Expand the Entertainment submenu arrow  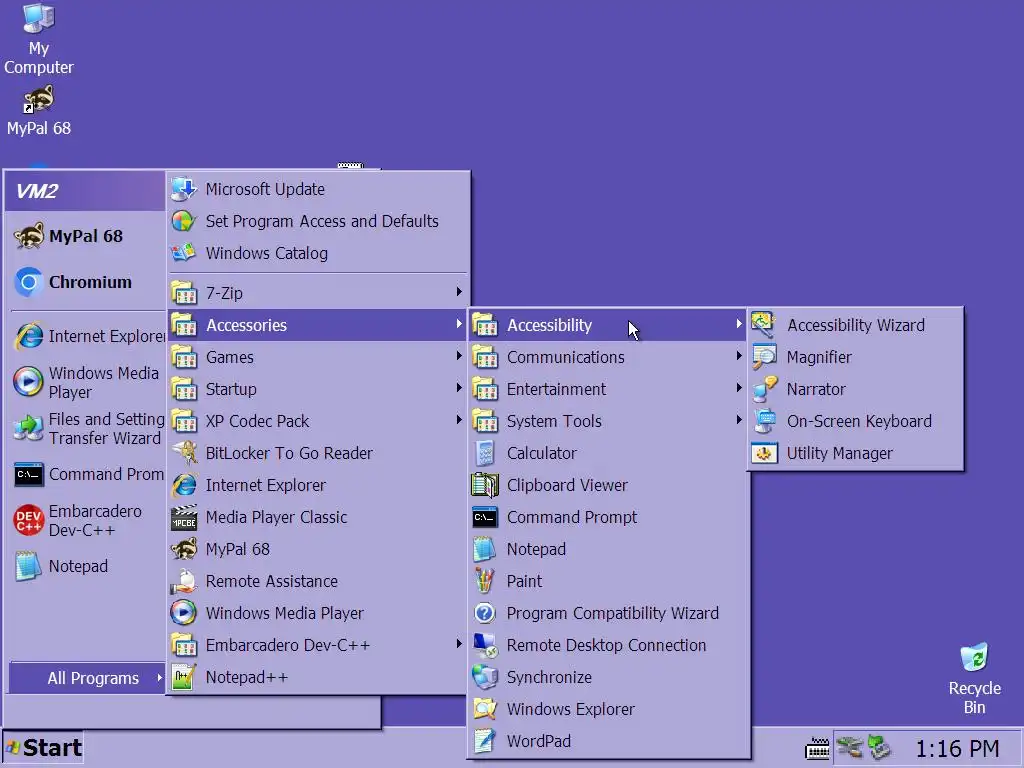739,388
